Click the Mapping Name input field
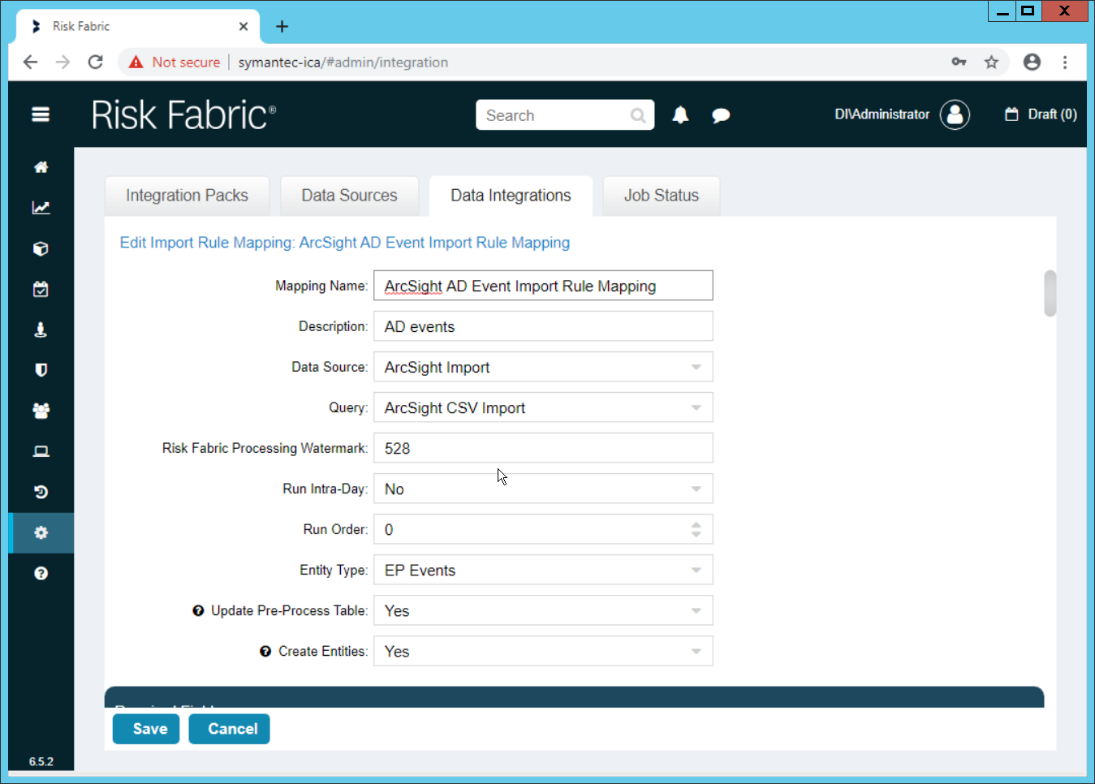Image resolution: width=1095 pixels, height=784 pixels. coord(543,286)
